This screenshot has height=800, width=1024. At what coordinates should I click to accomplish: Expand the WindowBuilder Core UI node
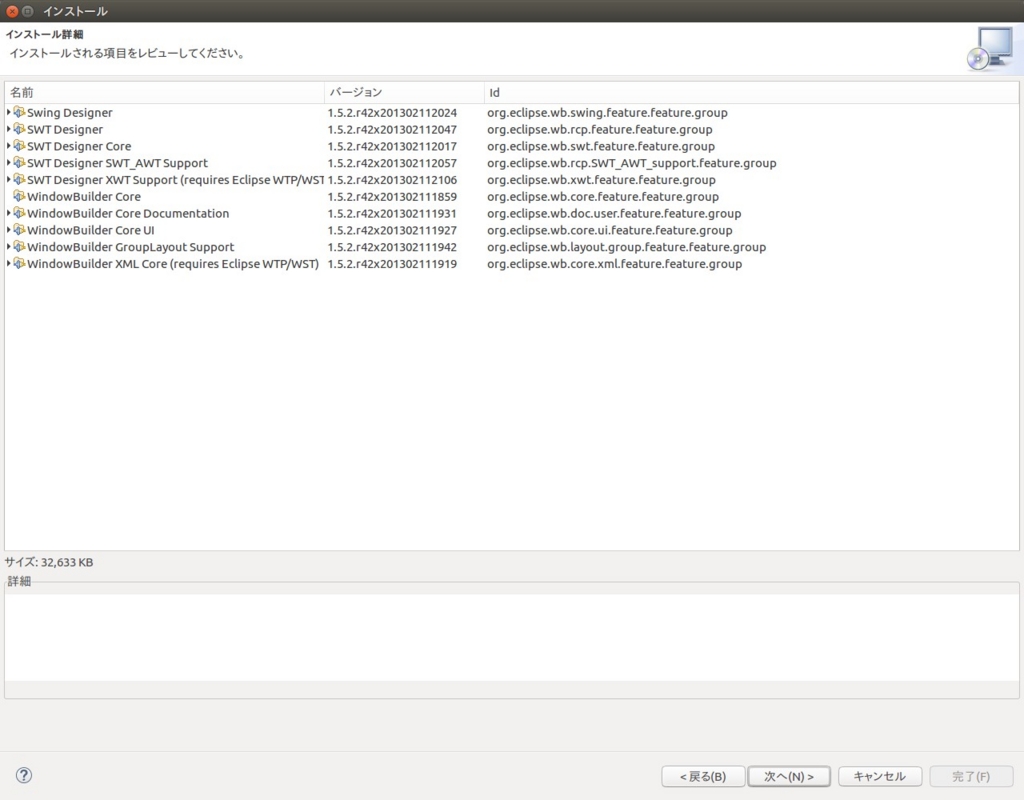(x=8, y=230)
